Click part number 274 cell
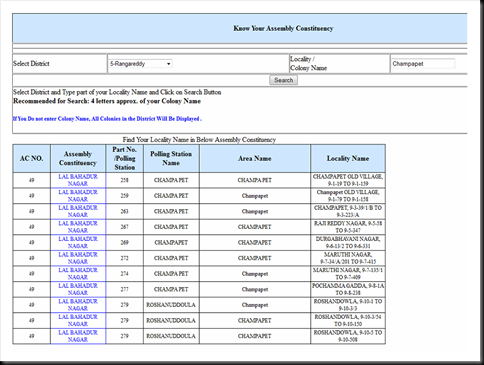Viewport: 484px width, 365px height. 125,274
